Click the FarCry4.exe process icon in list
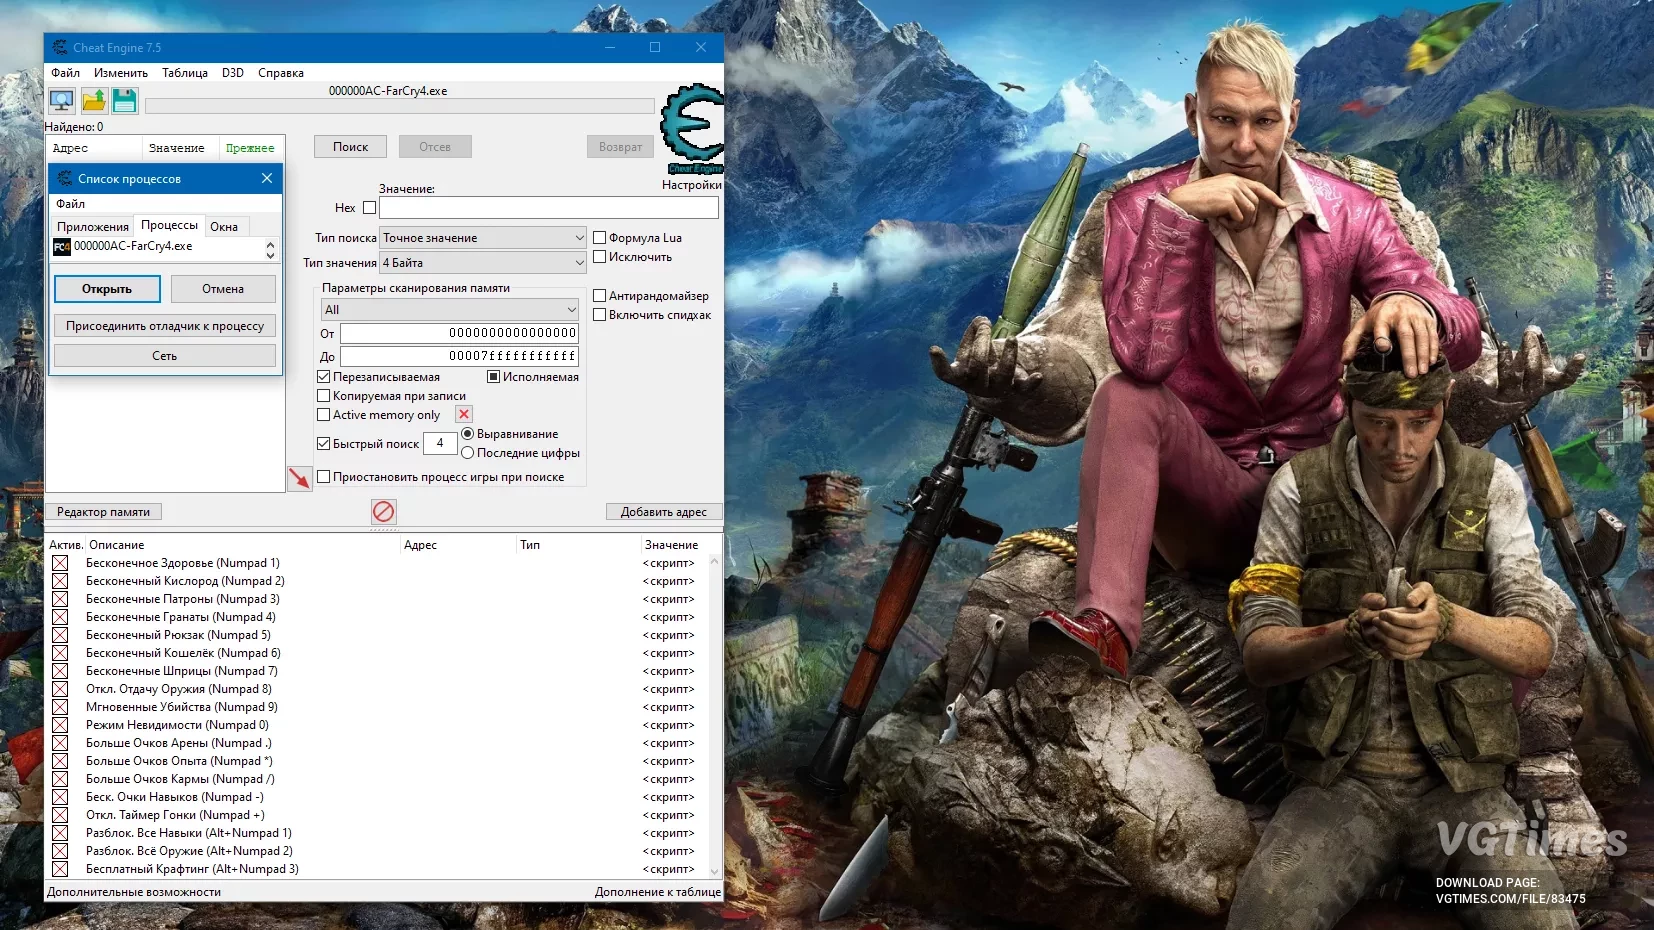This screenshot has height=930, width=1654. 62,247
